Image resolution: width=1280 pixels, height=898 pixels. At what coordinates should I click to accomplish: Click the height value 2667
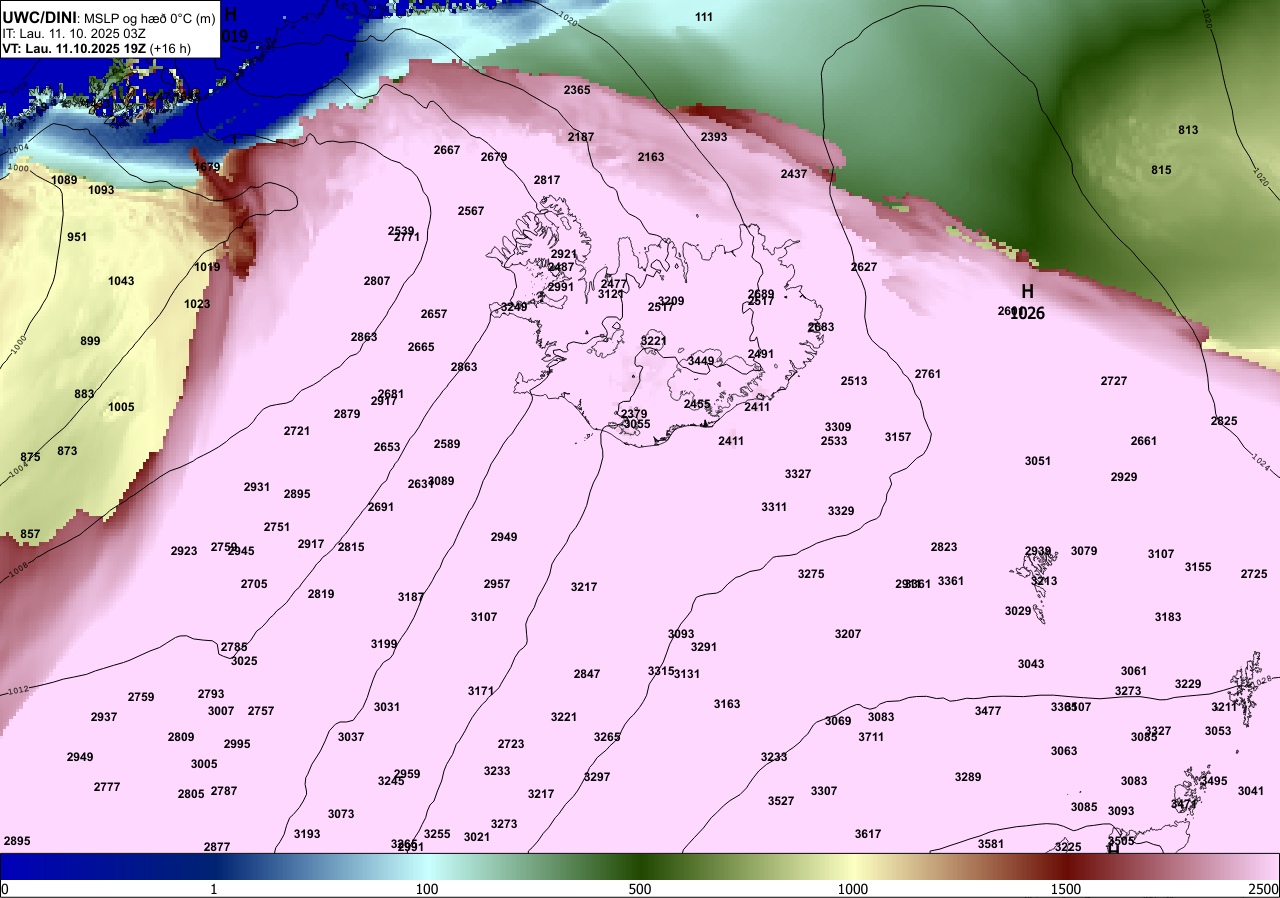click(x=447, y=150)
